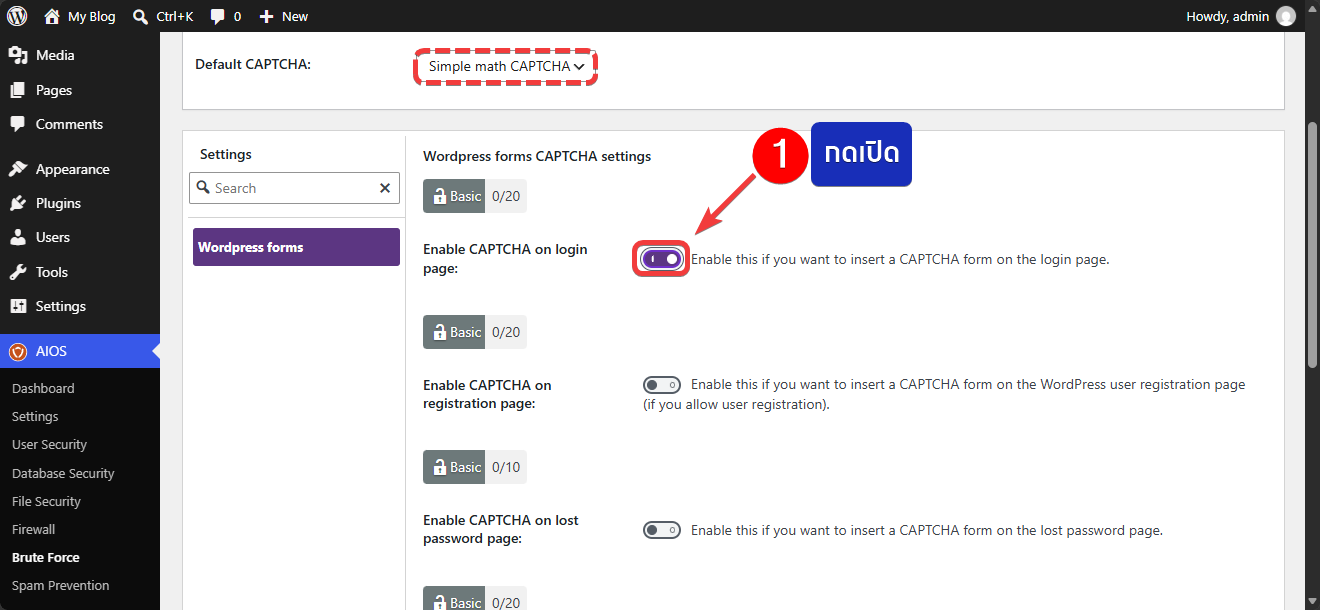Clear the settings search with the X icon

click(x=385, y=188)
